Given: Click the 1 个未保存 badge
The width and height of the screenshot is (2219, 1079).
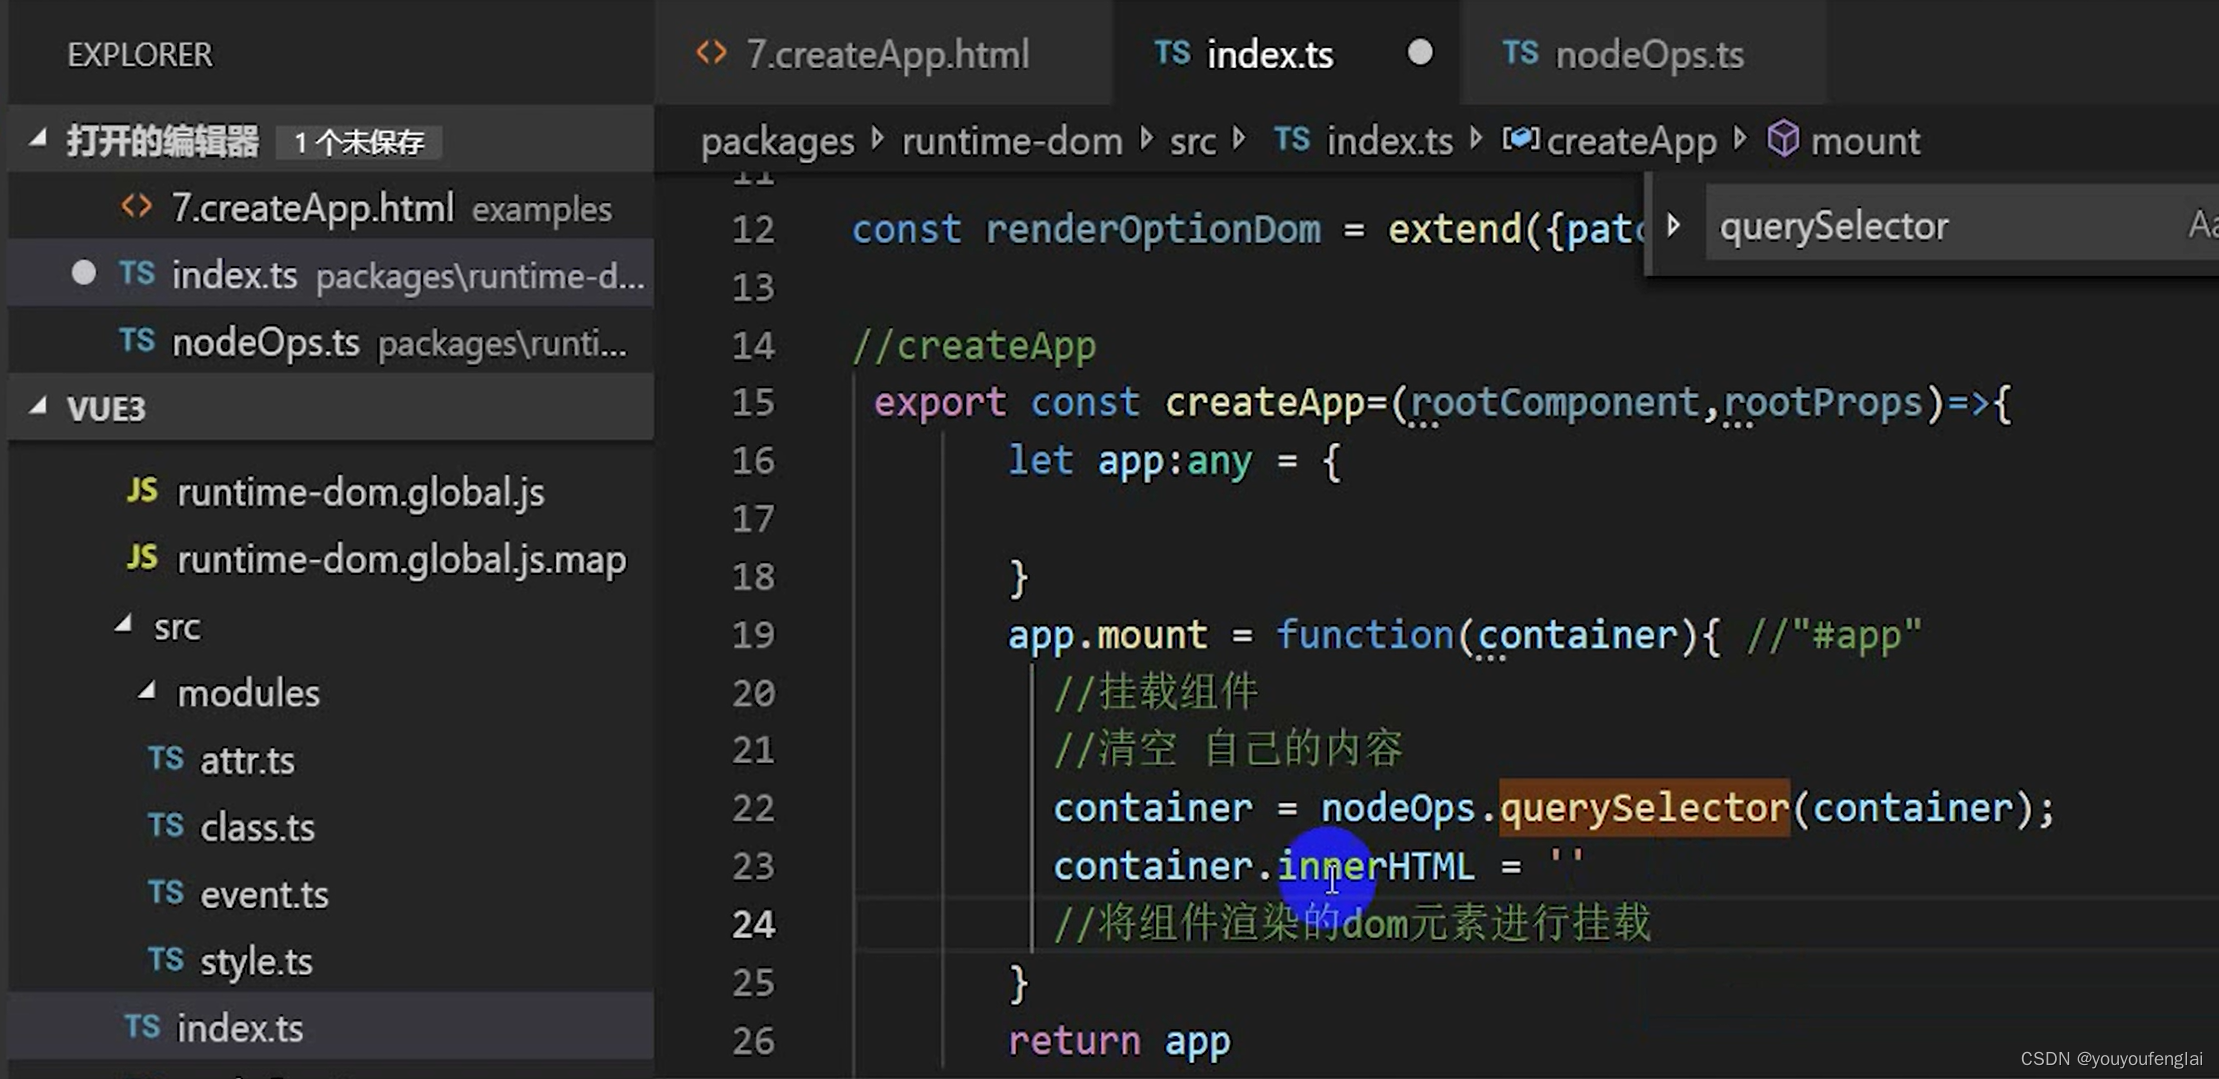Looking at the screenshot, I should pyautogui.click(x=359, y=142).
